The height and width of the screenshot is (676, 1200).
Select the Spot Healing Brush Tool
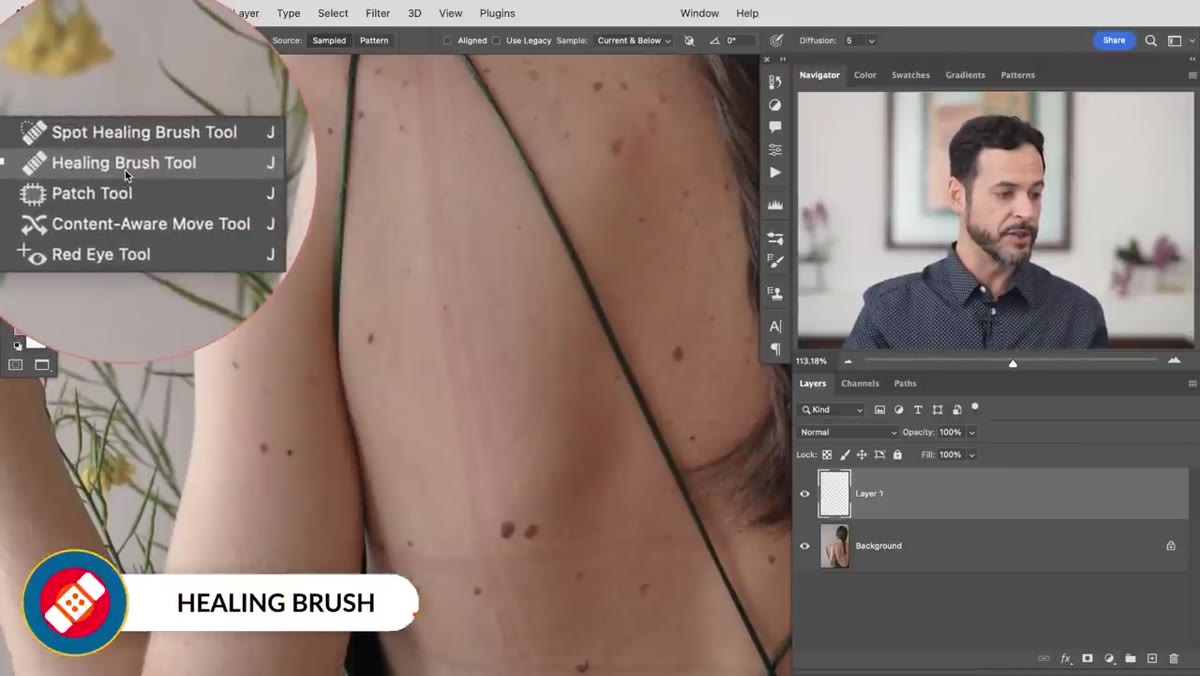coord(143,132)
